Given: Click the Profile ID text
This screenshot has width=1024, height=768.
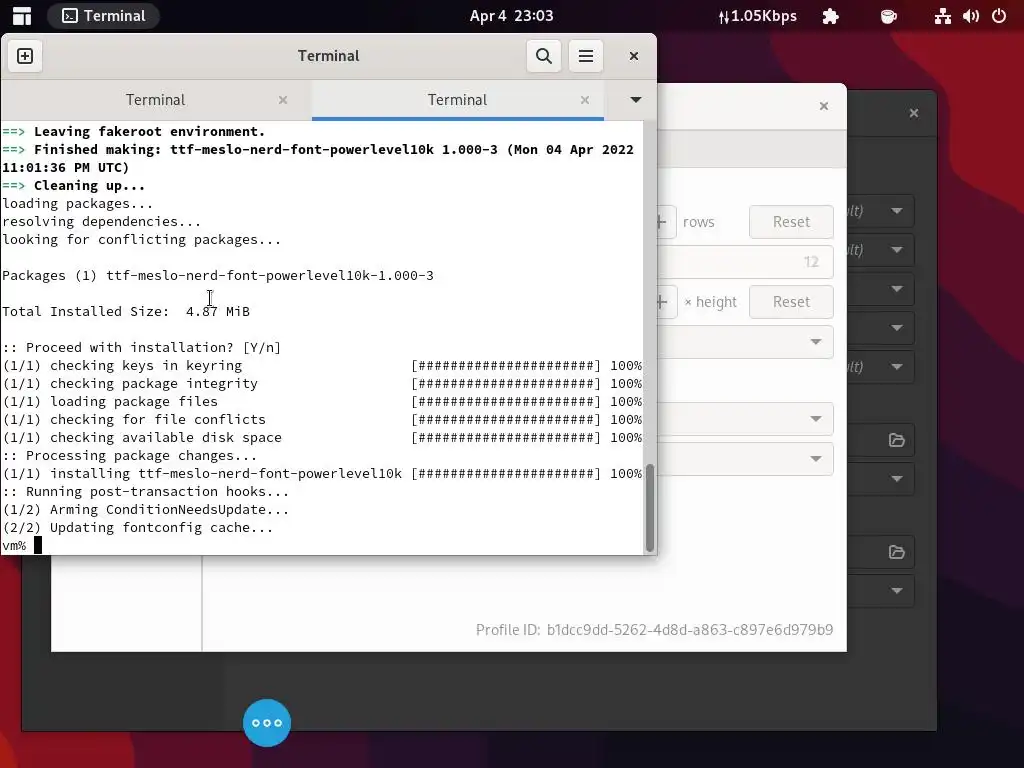Looking at the screenshot, I should [654, 630].
